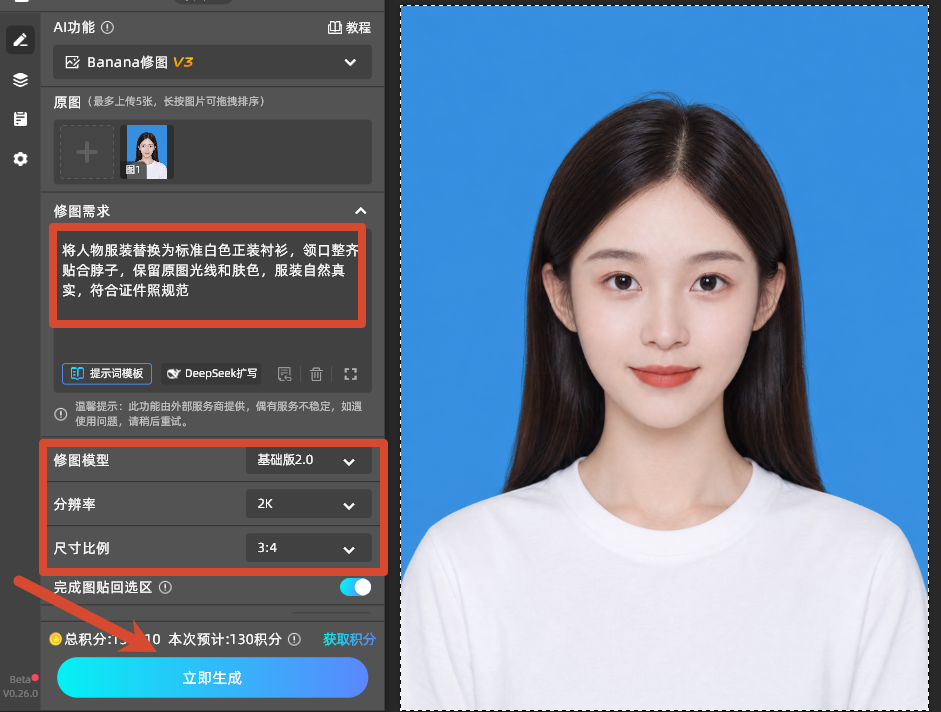This screenshot has width=941, height=712.
Task: Click the Beta V0.26.0 version label
Action: (x=20, y=686)
